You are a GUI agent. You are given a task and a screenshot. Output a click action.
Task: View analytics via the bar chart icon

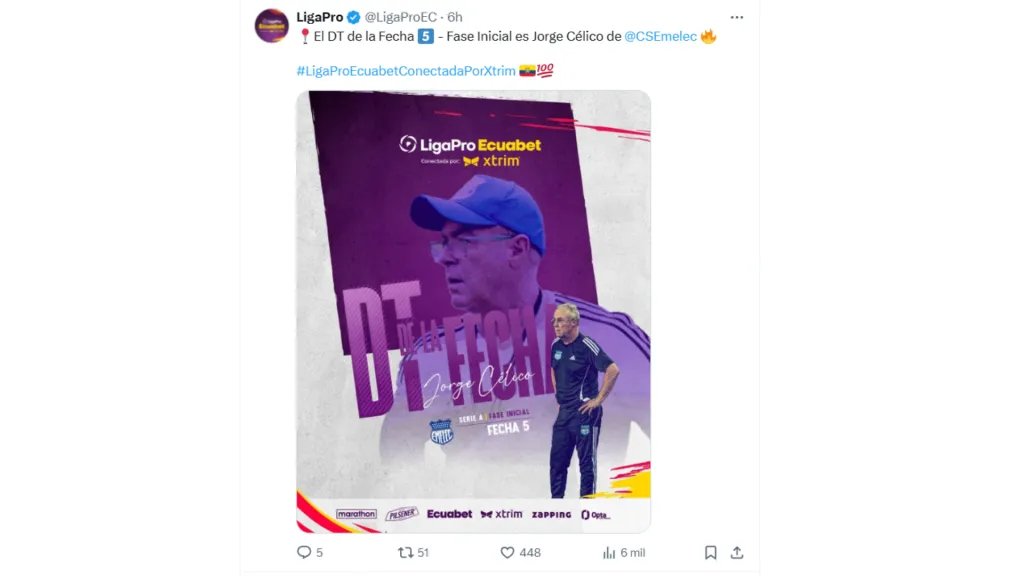pos(609,552)
